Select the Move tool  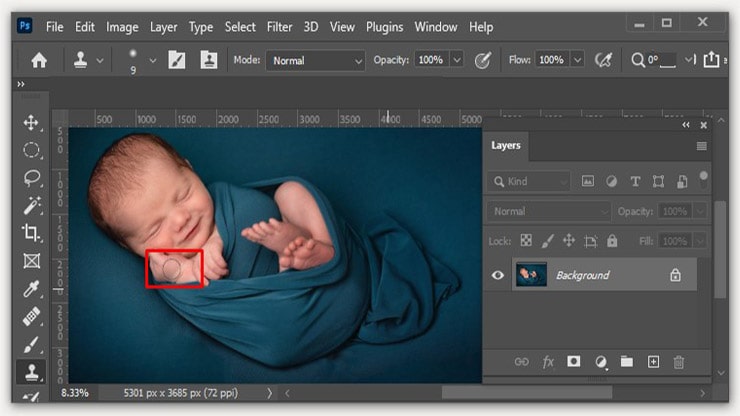31,123
